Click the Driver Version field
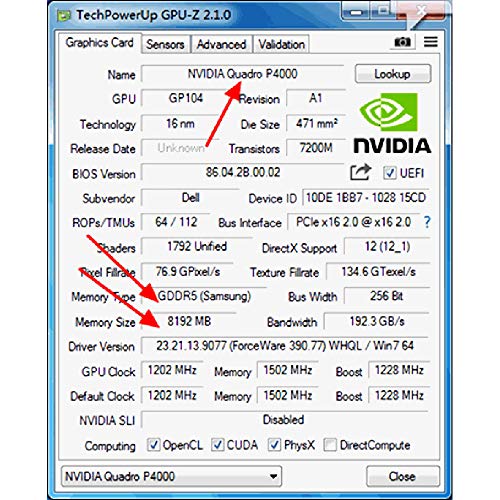 point(285,346)
